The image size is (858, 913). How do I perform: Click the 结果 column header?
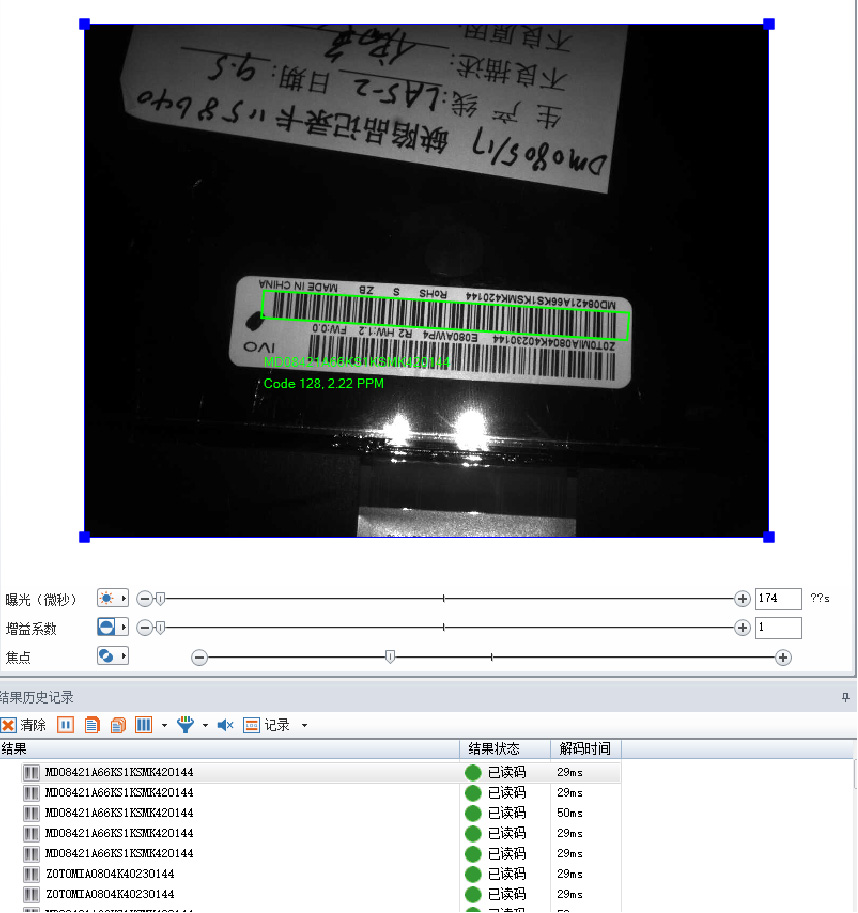pyautogui.click(x=230, y=749)
